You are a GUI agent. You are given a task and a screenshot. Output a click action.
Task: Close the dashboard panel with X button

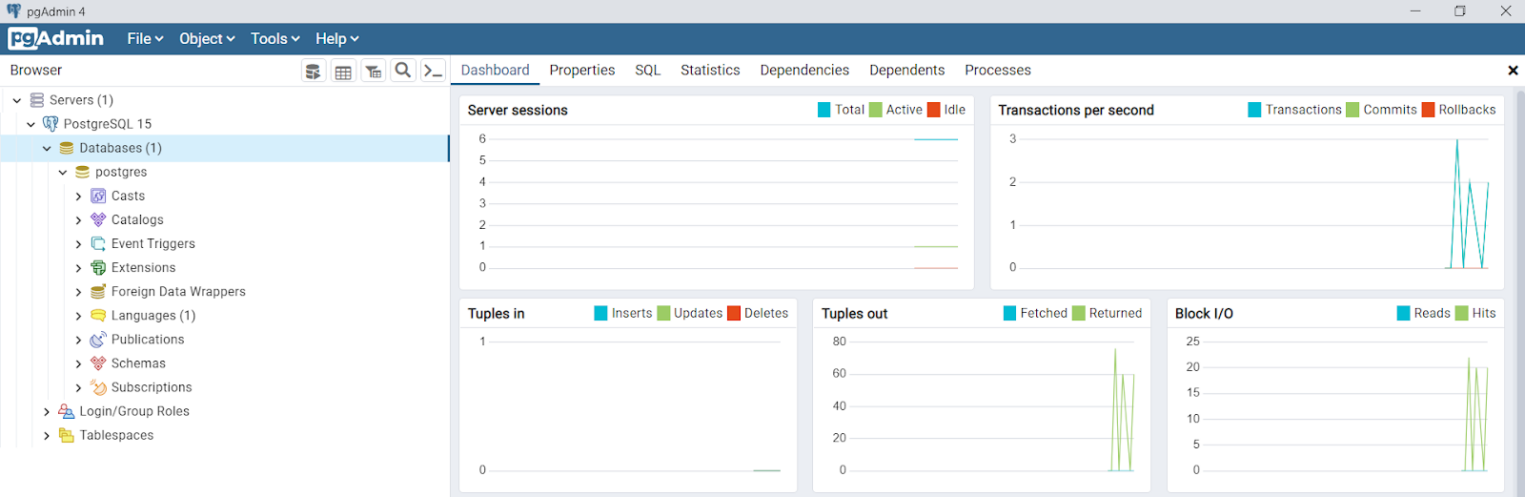1512,70
